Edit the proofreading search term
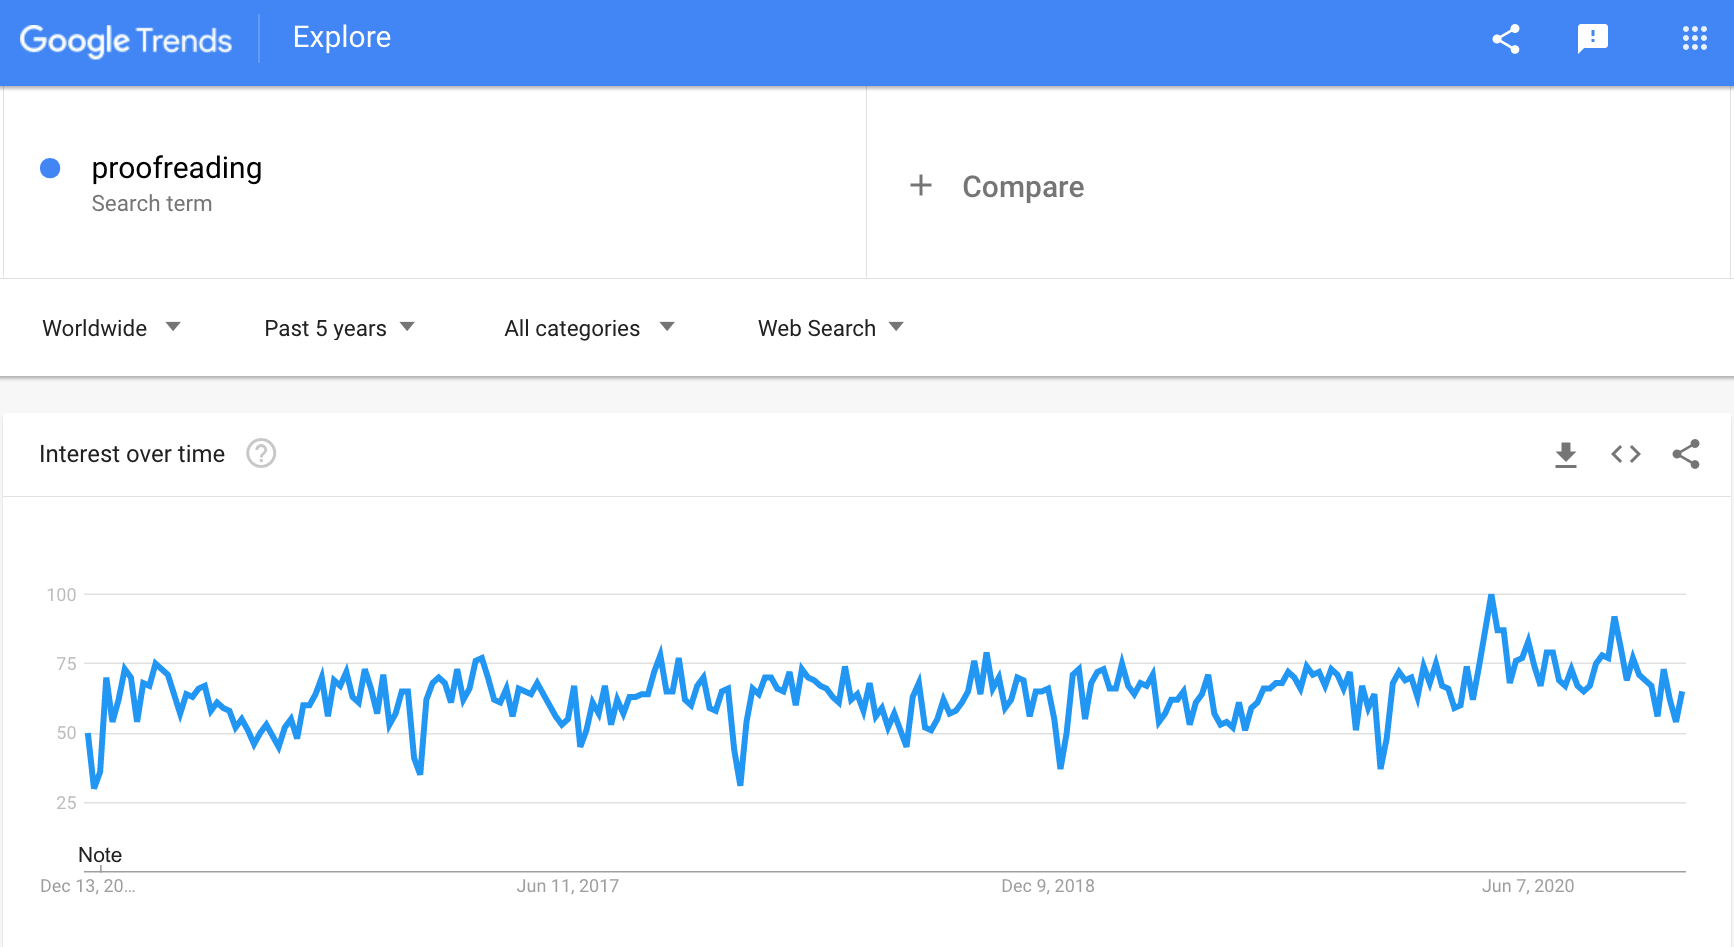Viewport: 1734px width, 947px height. (x=177, y=168)
